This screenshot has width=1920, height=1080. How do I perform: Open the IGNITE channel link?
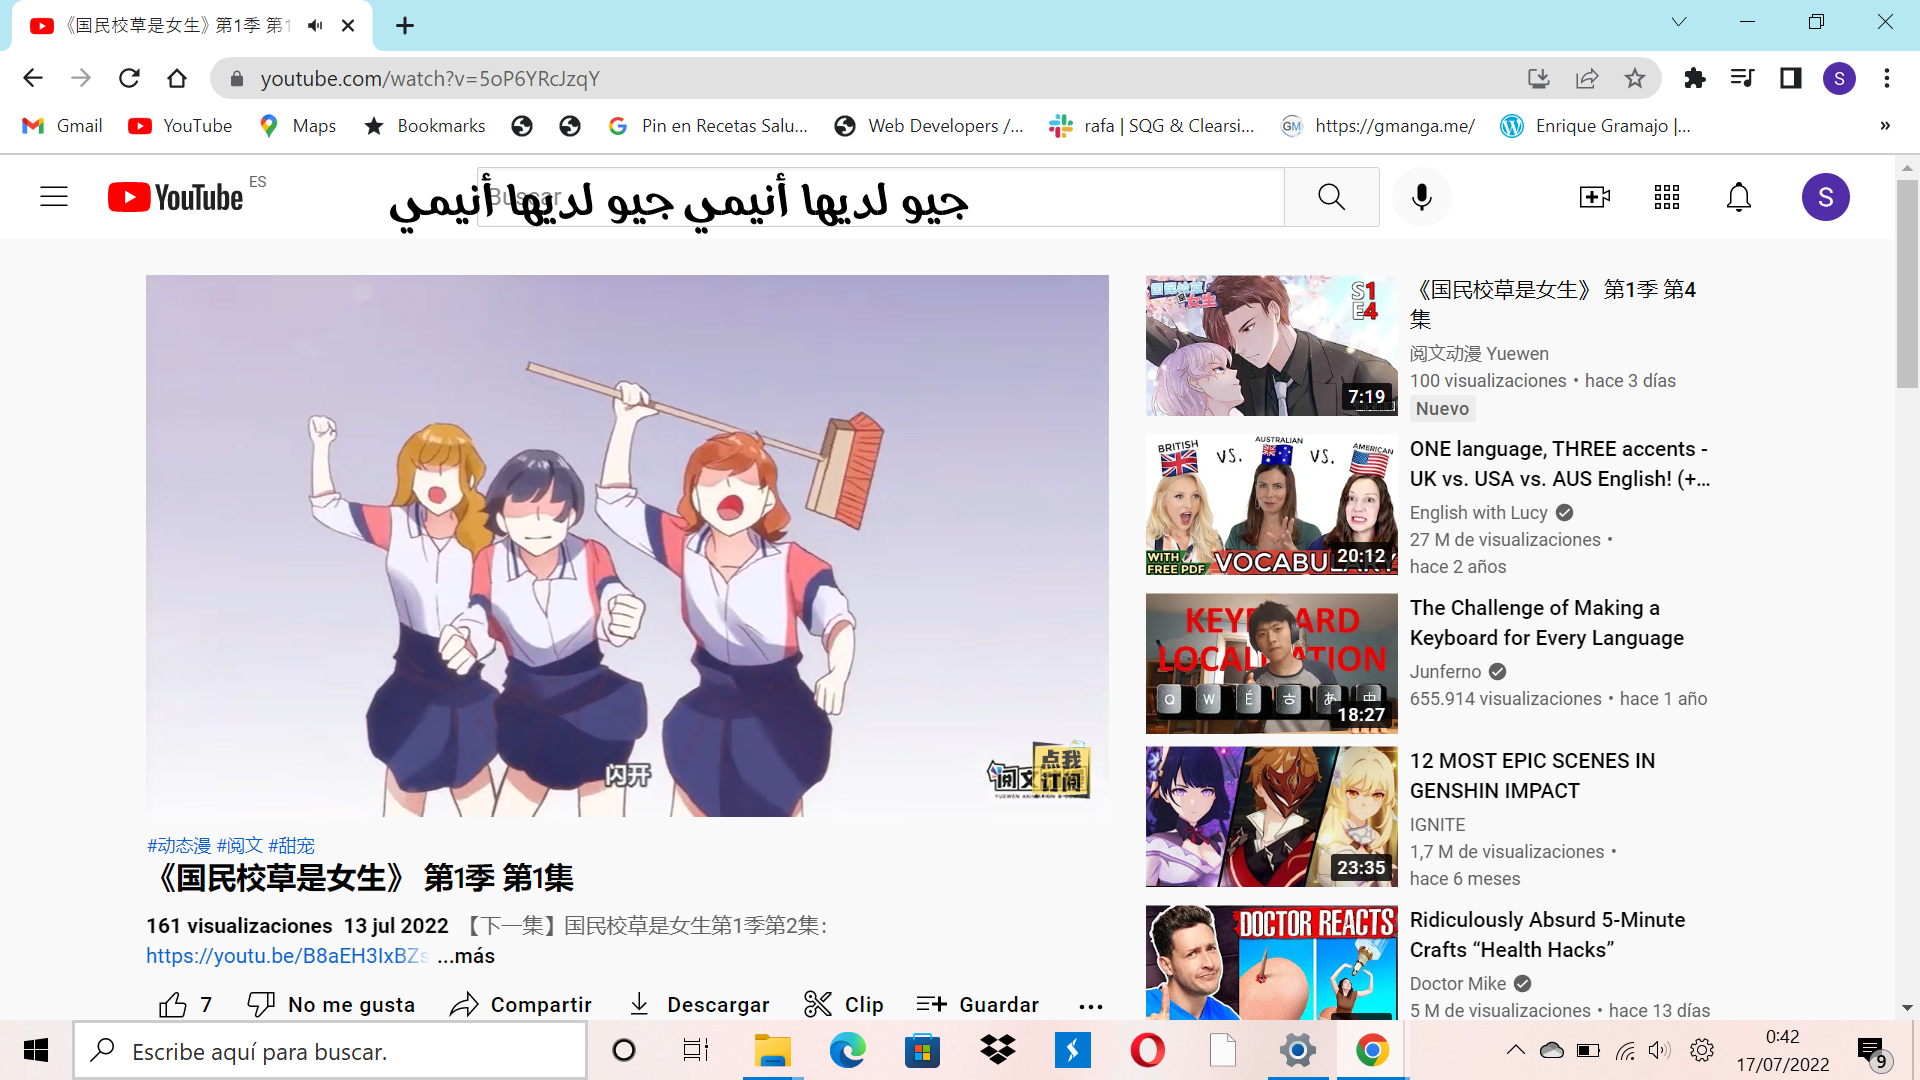[1437, 825]
